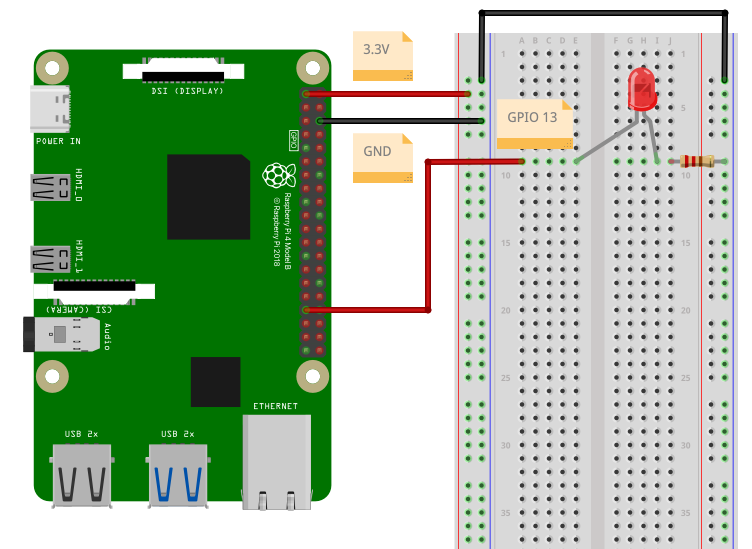Select the GPIO 13 sticky note
Viewport: 752px width, 549px height.
(x=535, y=124)
